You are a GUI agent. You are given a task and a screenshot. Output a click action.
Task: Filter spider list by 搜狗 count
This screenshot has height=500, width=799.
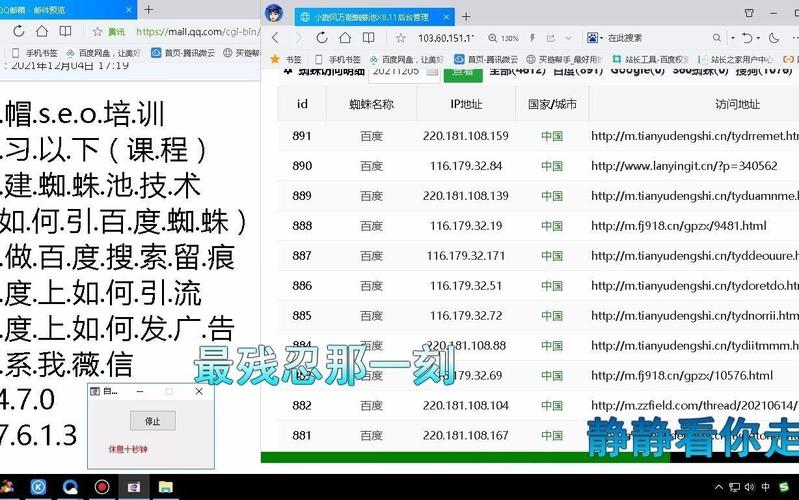pos(764,71)
